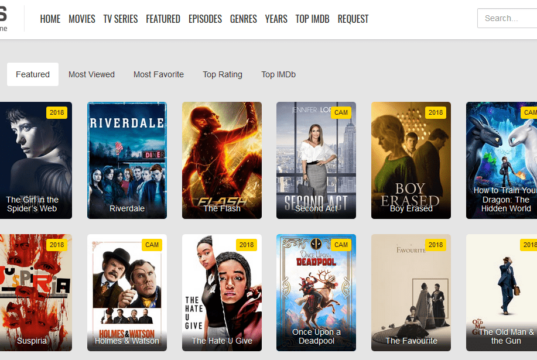Open The Flash poster
The height and width of the screenshot is (360, 537).
222,160
